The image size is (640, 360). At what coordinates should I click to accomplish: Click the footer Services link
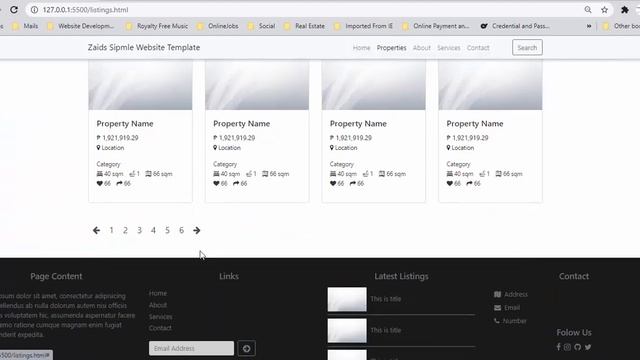160,316
